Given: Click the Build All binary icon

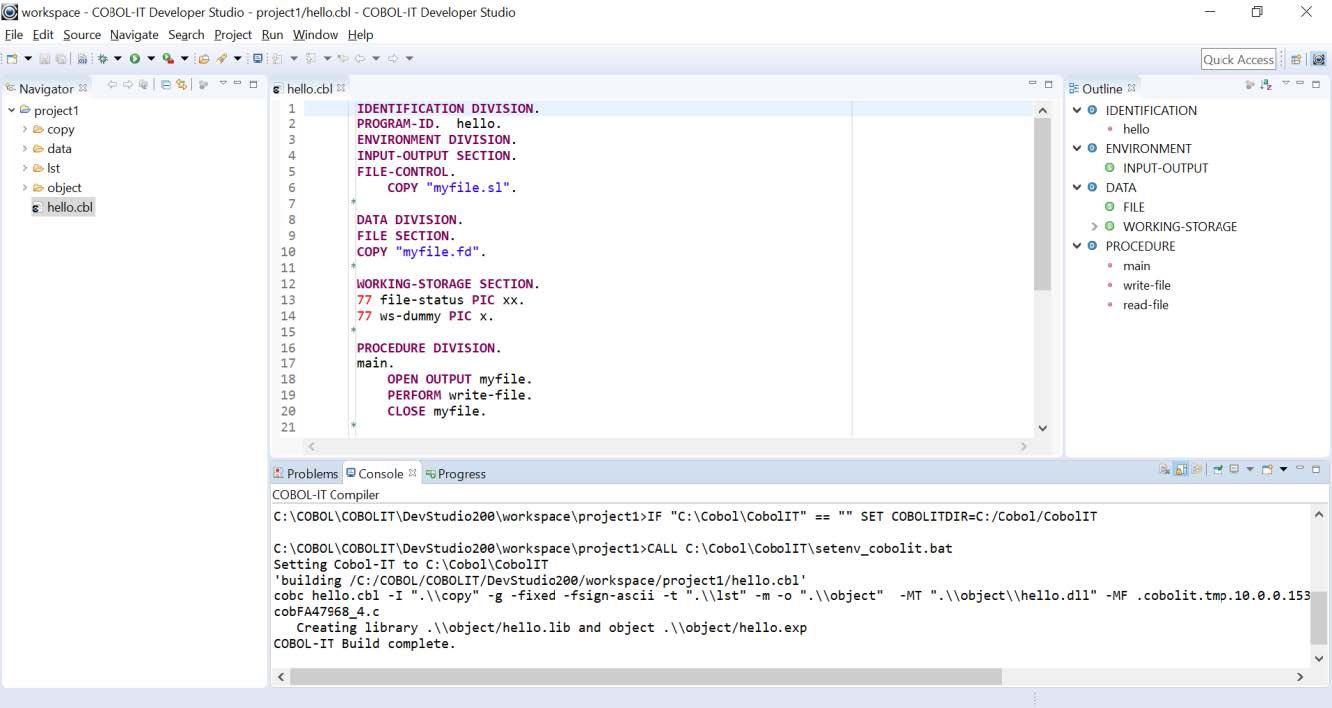Looking at the screenshot, I should click(x=83, y=59).
